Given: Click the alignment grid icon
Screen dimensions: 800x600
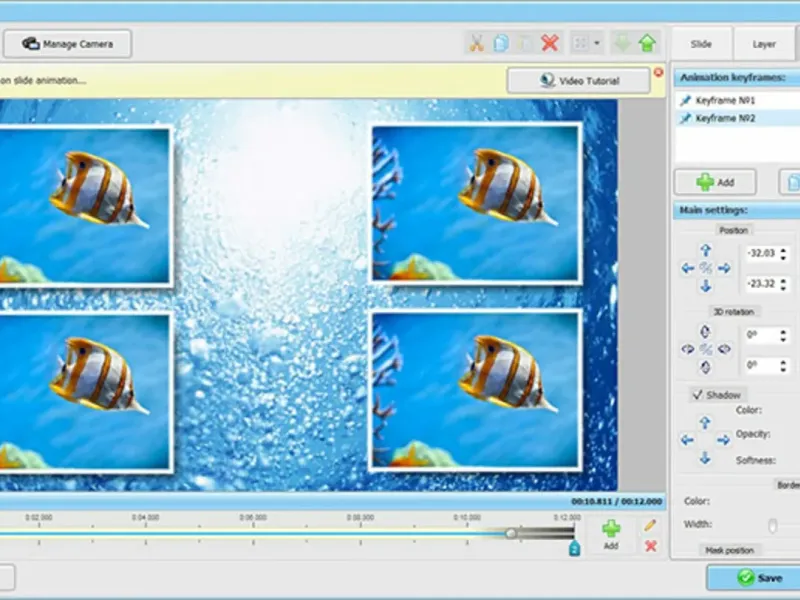Looking at the screenshot, I should tap(581, 43).
